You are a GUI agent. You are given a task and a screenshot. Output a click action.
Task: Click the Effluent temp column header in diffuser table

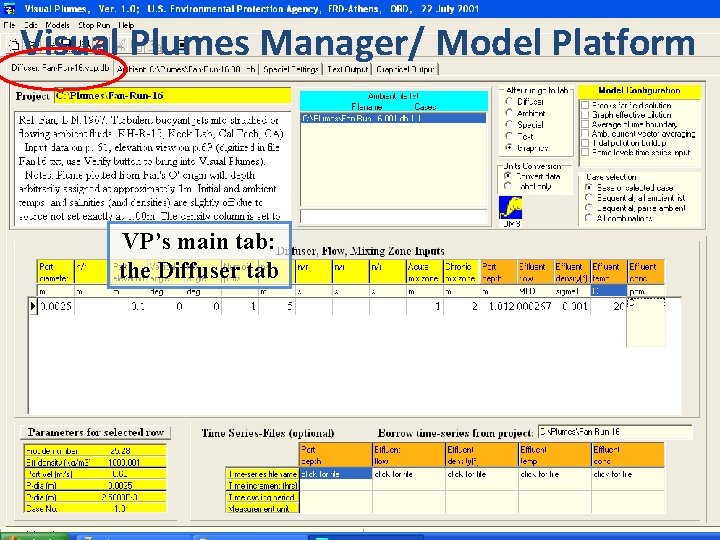[608, 272]
